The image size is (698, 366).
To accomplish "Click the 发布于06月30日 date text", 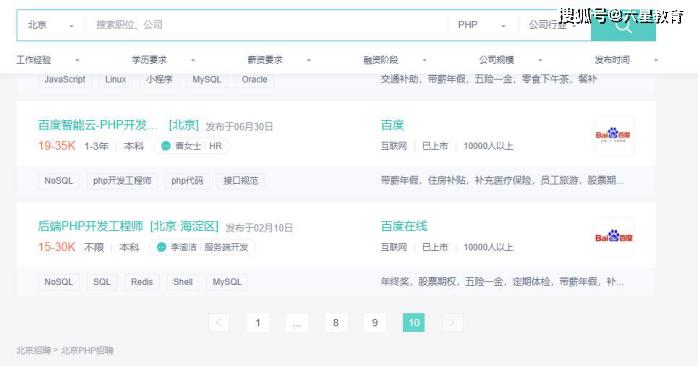I will point(239,126).
